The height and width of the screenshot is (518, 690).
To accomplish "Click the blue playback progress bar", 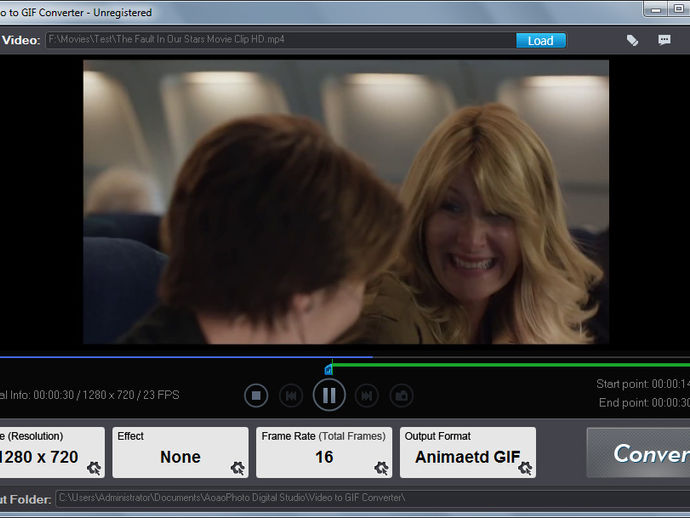I will click(x=186, y=357).
